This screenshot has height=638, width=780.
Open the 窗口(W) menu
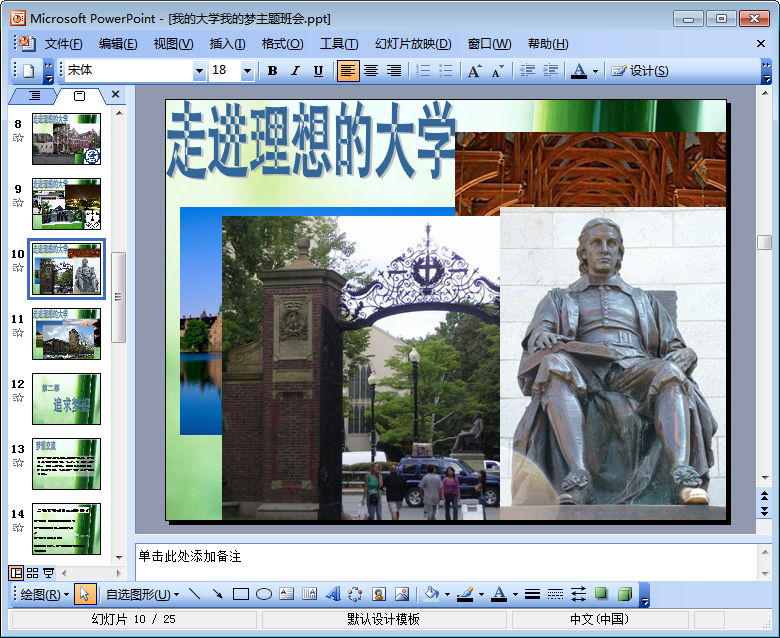click(x=489, y=44)
